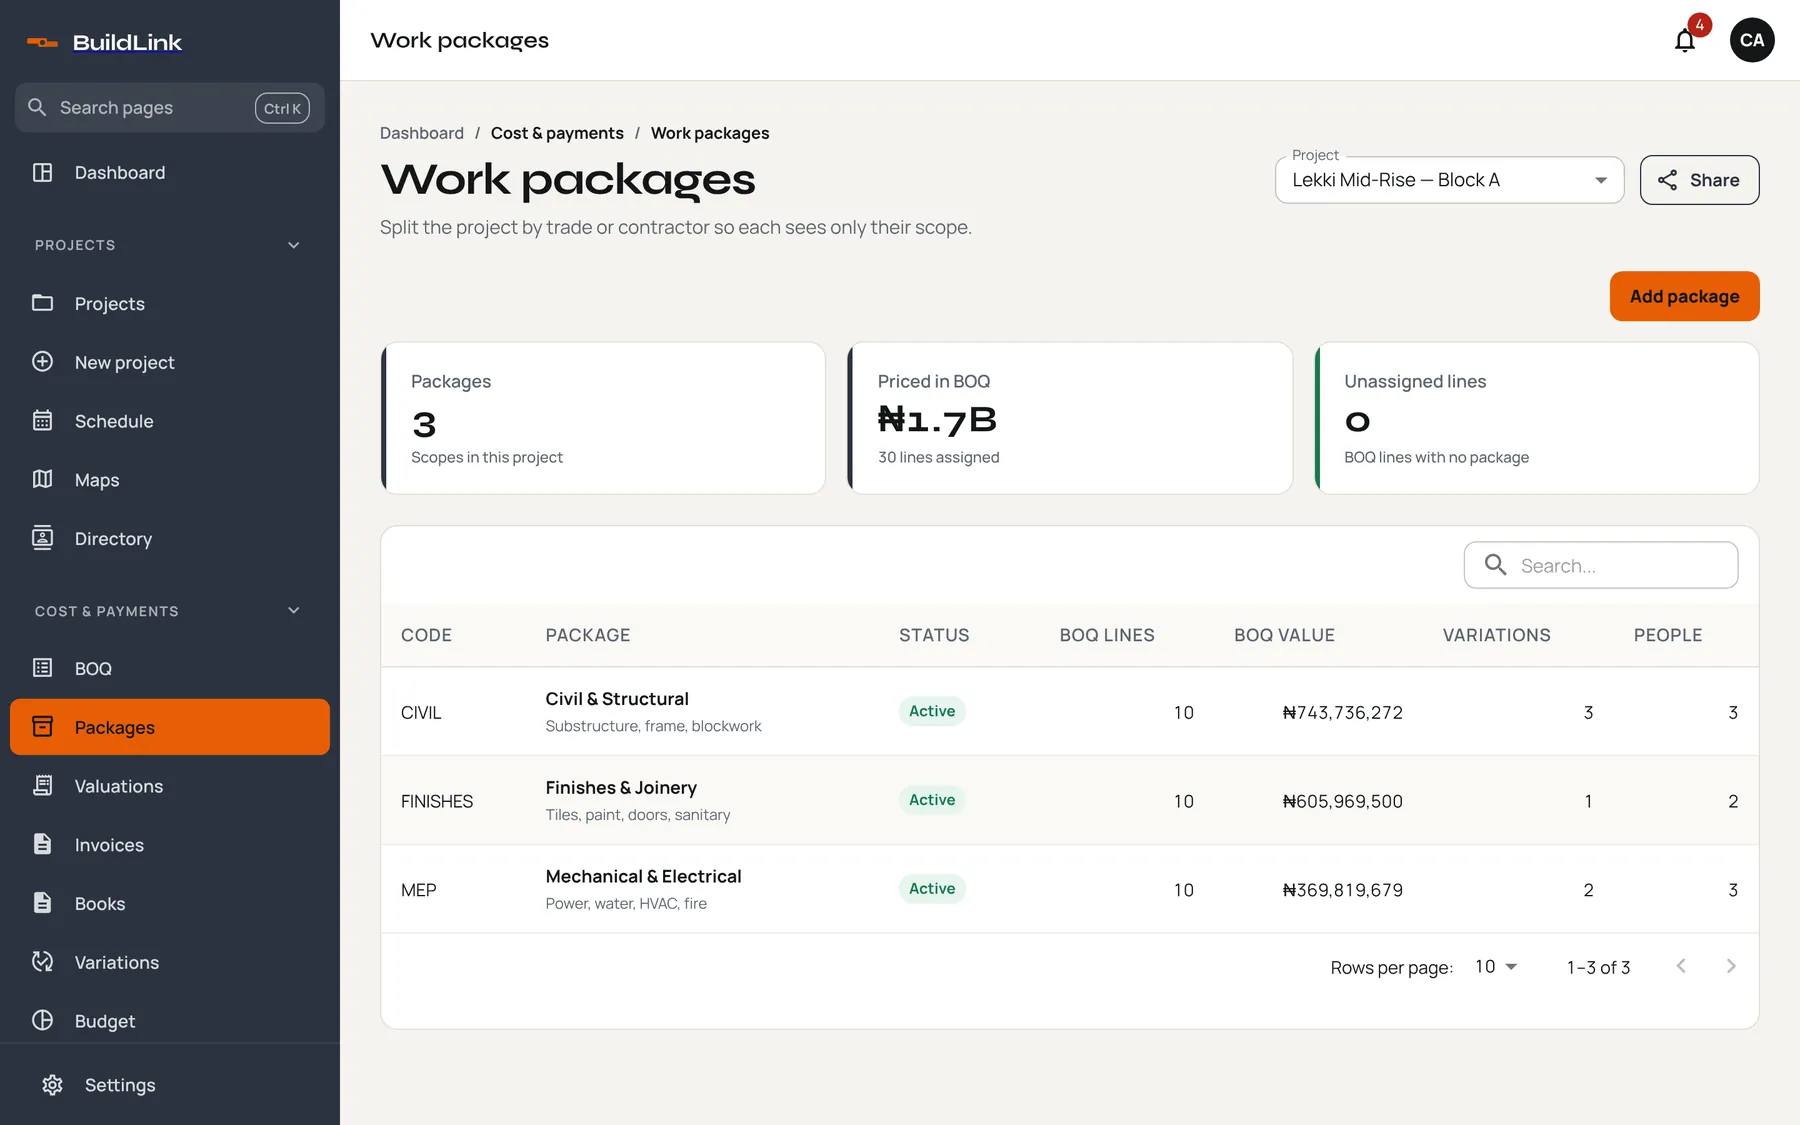This screenshot has width=1800, height=1125.
Task: Open the CA user avatar menu
Action: pos(1752,40)
